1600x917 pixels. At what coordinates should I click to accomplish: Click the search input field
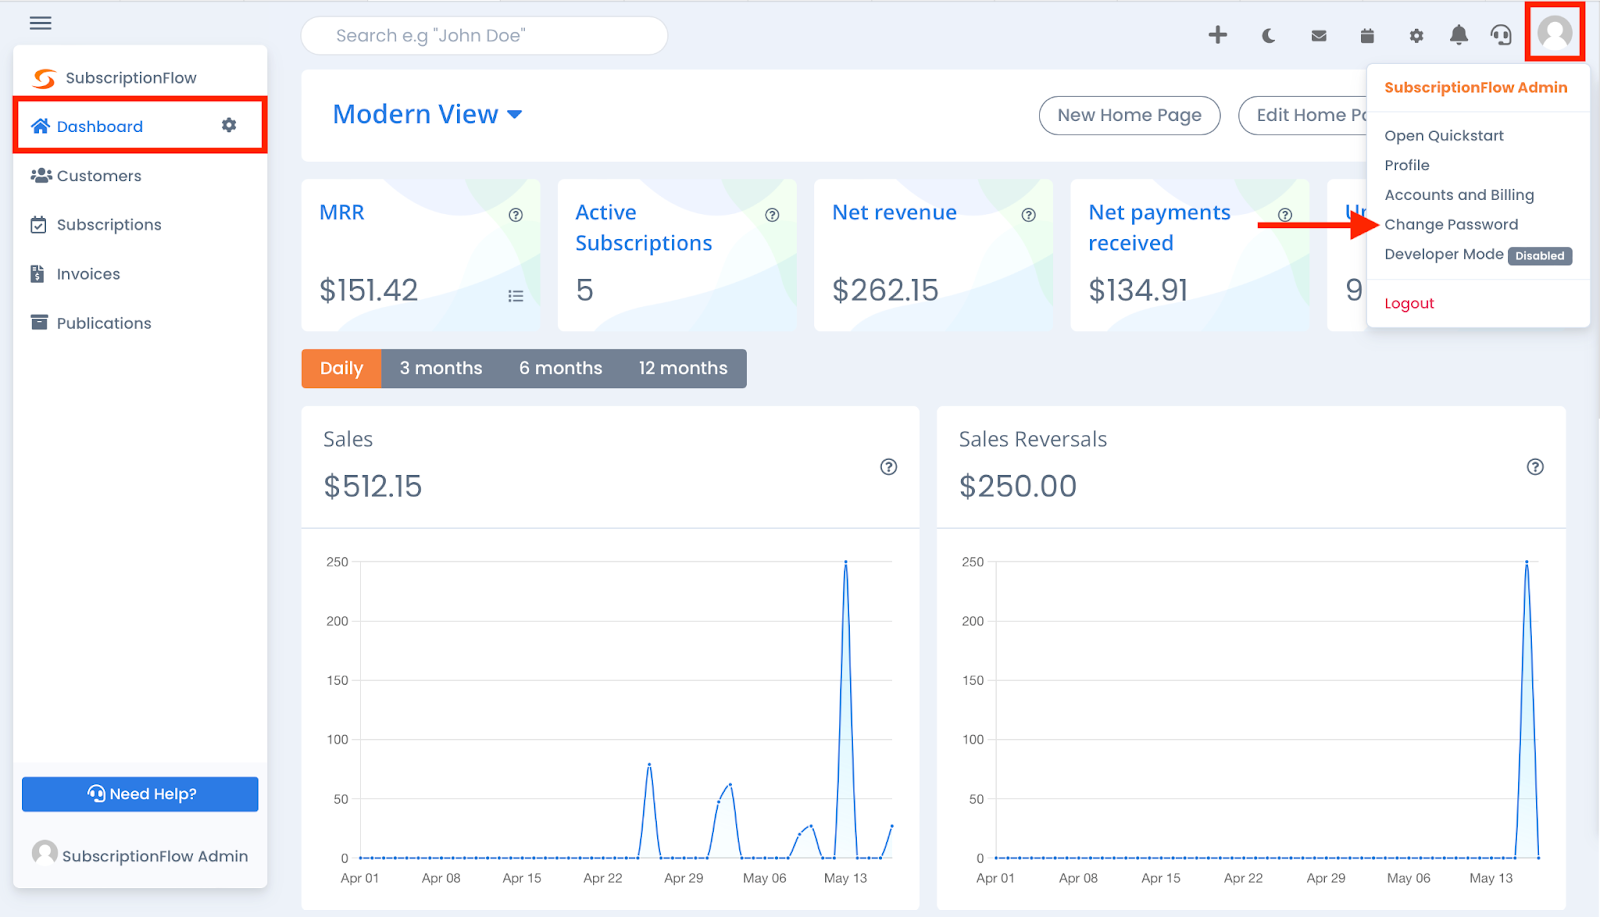point(484,36)
